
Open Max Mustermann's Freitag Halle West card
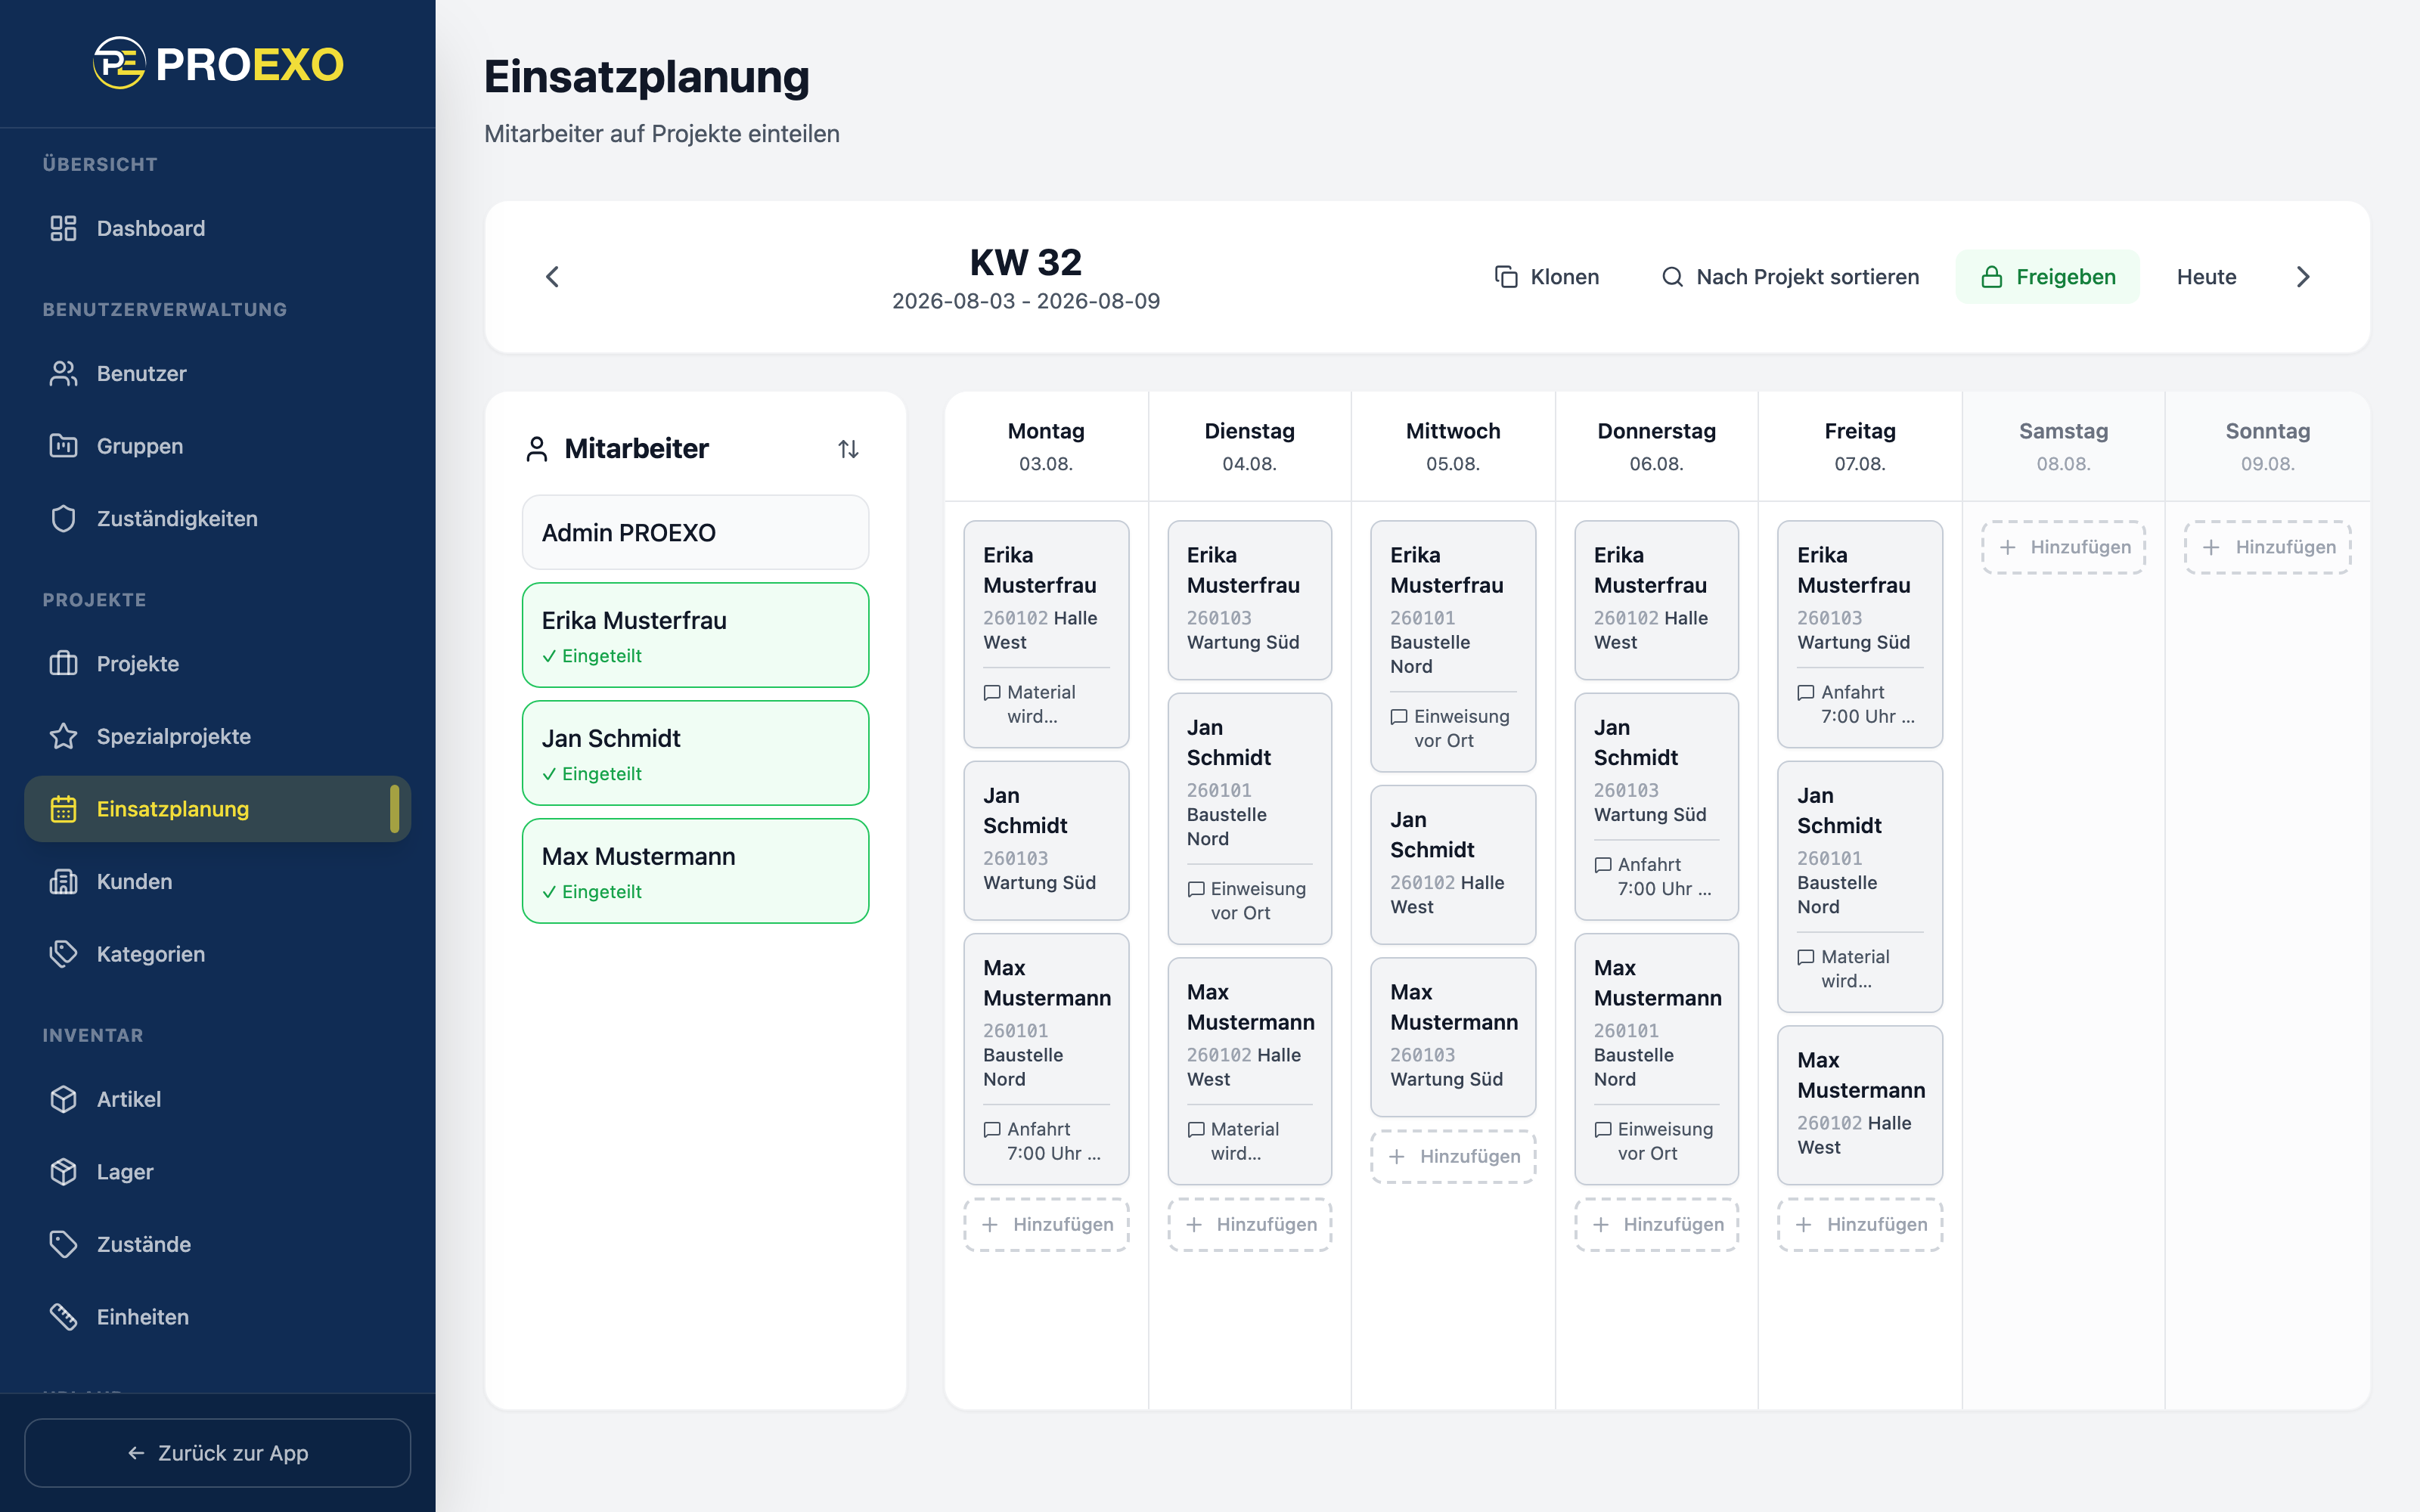point(1860,1105)
